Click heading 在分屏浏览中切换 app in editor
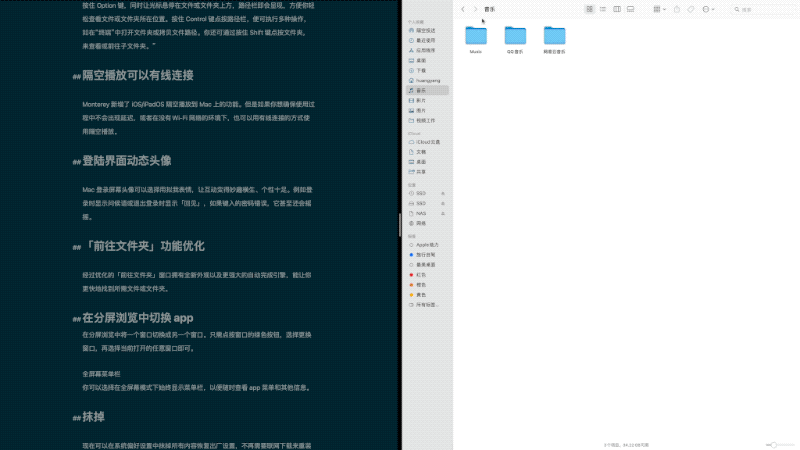The image size is (800, 450). pyautogui.click(x=138, y=318)
